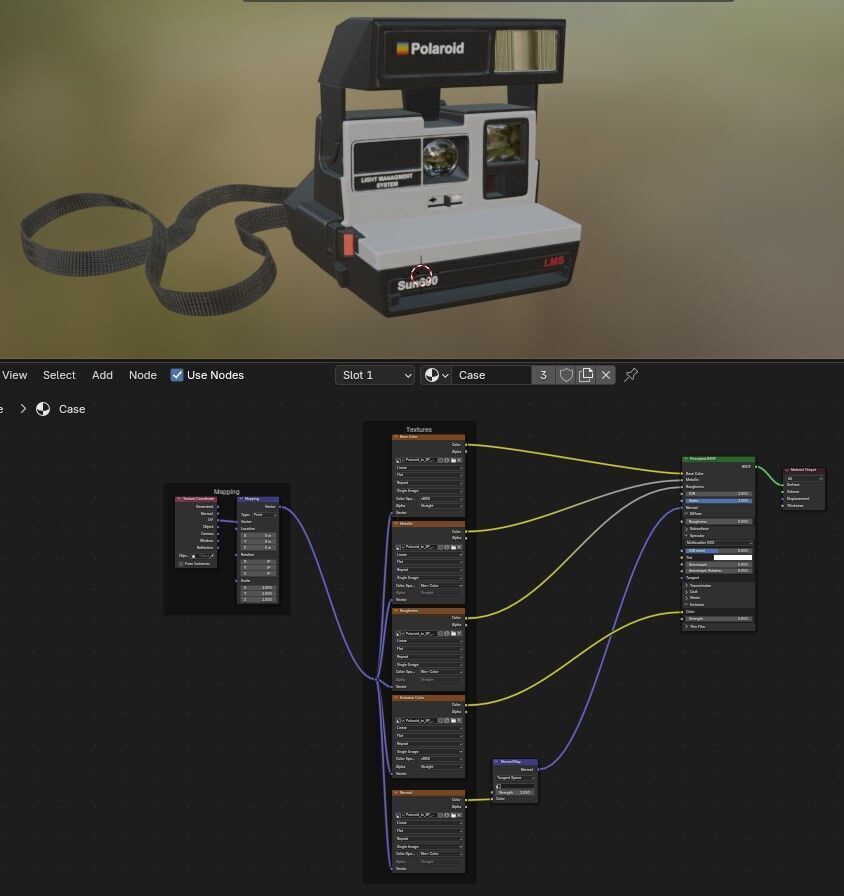Collapse the Principled BSDF node

click(x=686, y=458)
